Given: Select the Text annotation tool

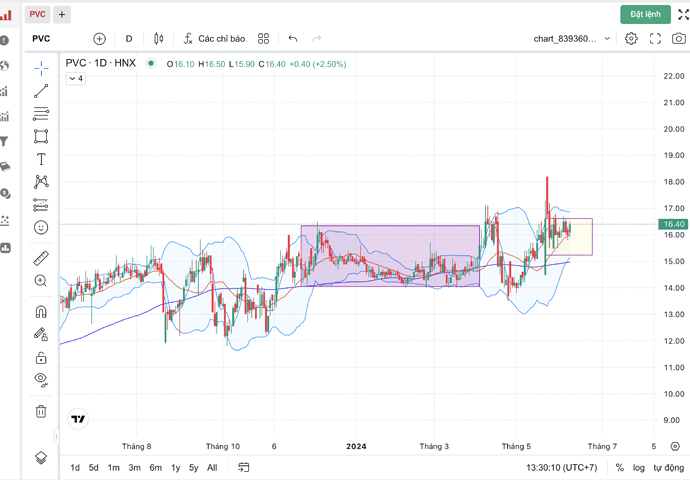Looking at the screenshot, I should [x=41, y=159].
